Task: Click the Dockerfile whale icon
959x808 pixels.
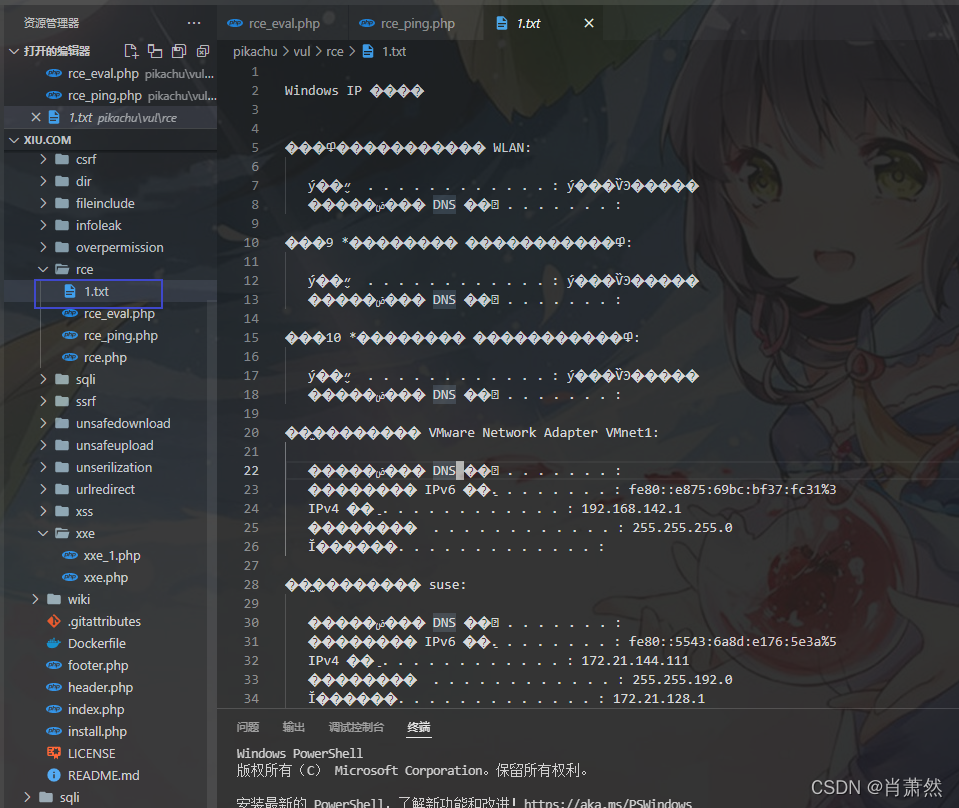Action: [54, 643]
